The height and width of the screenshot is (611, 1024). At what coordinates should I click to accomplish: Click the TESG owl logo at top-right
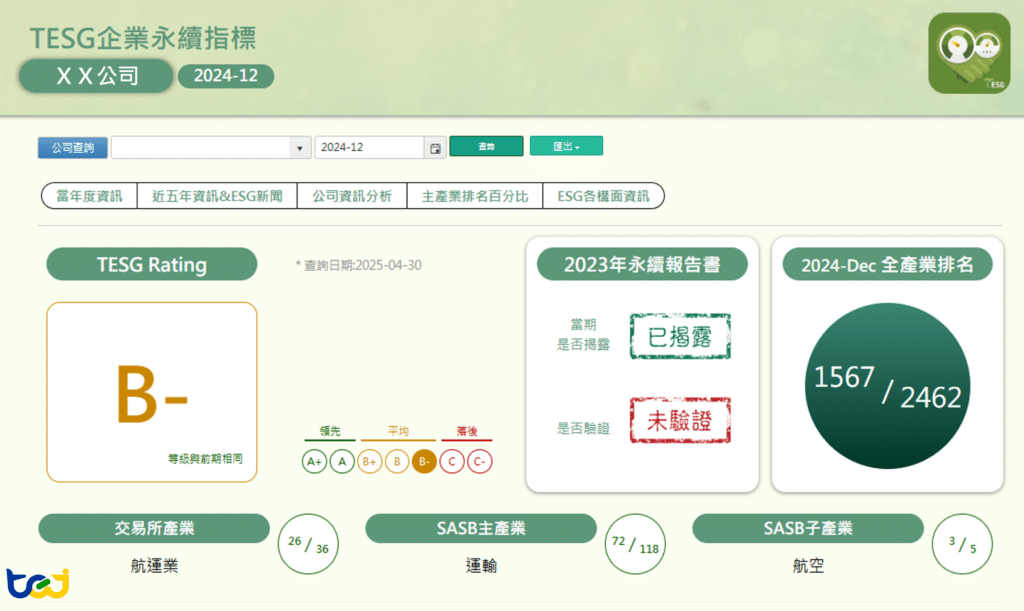click(969, 52)
